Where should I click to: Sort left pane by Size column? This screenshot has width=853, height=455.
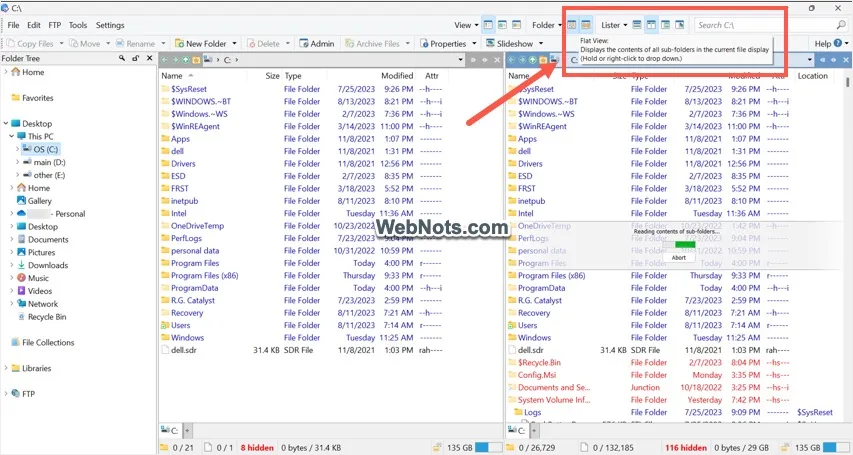[x=272, y=76]
